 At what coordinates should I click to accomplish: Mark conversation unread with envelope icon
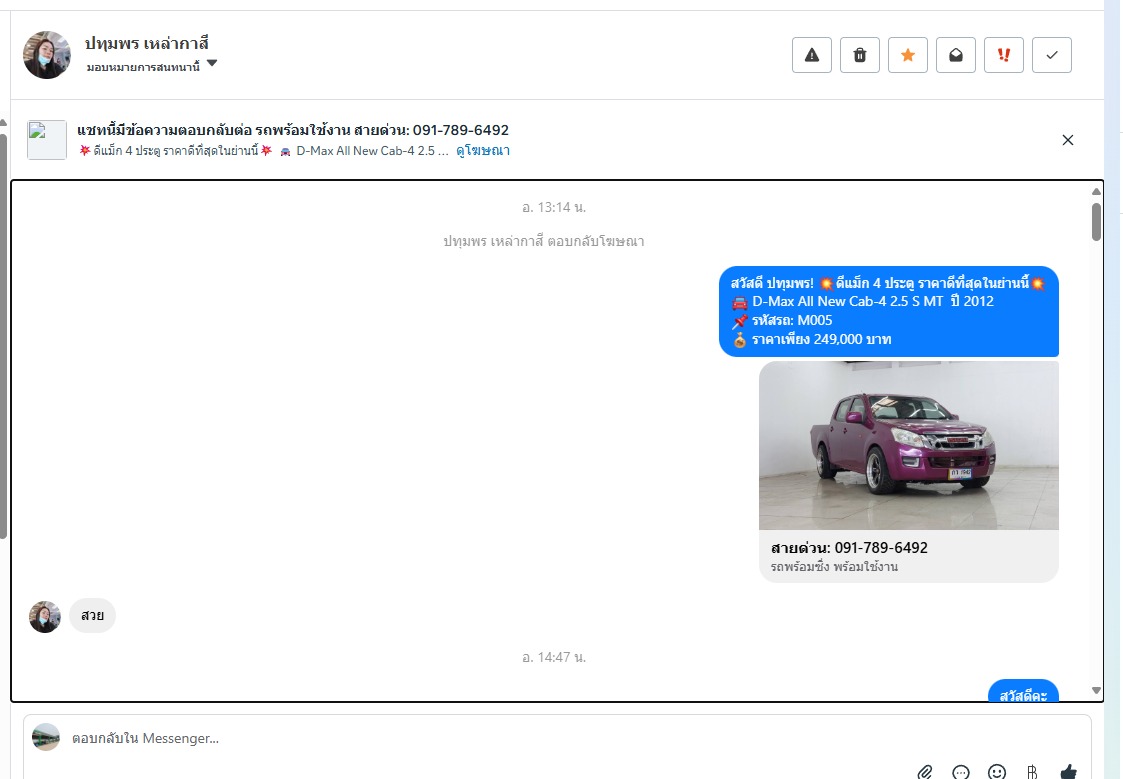[955, 55]
